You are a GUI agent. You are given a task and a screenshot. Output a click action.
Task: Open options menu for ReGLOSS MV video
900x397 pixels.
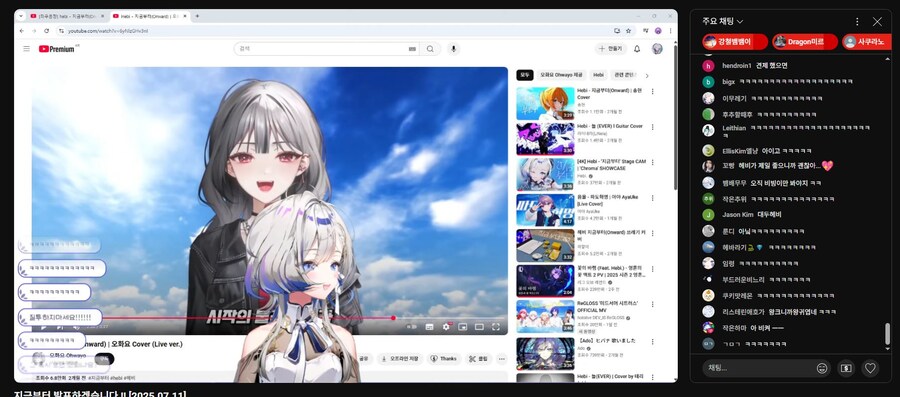coord(652,304)
